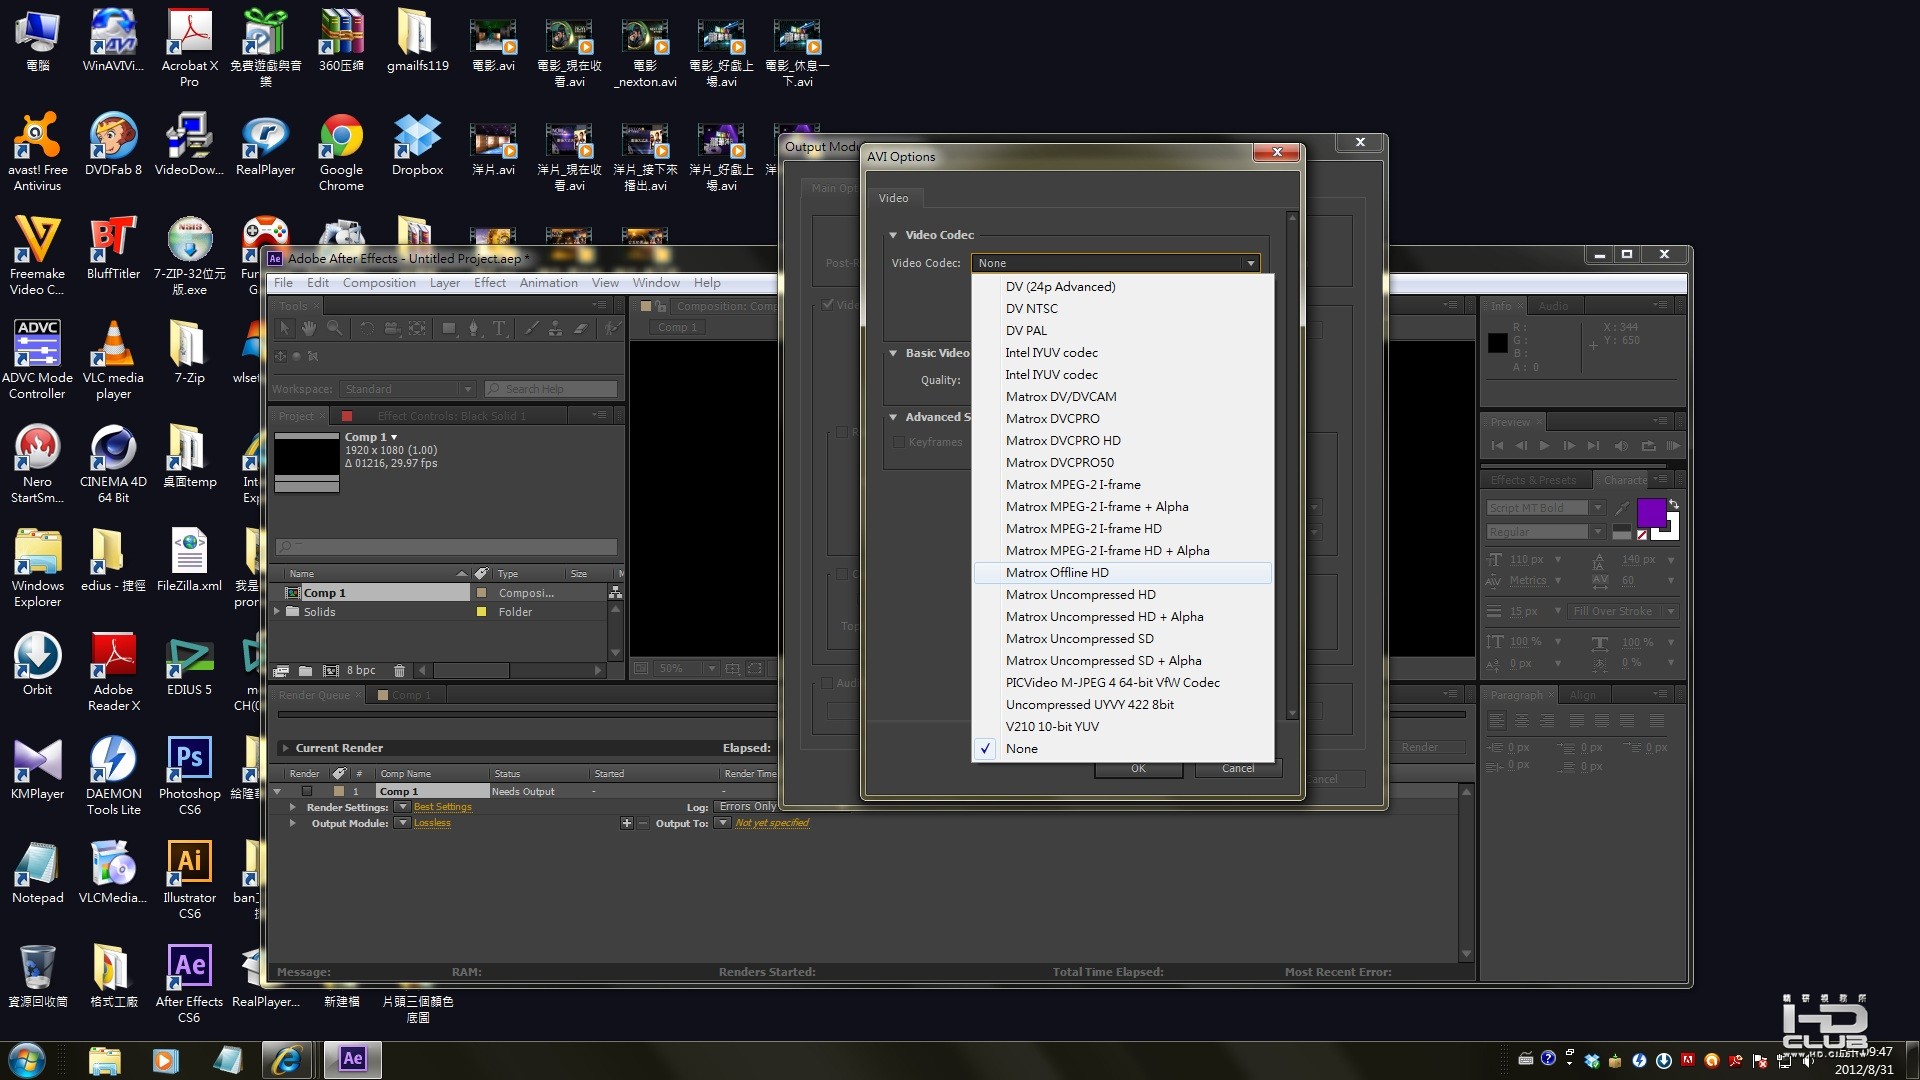Click the Lossless output module link

(x=432, y=823)
